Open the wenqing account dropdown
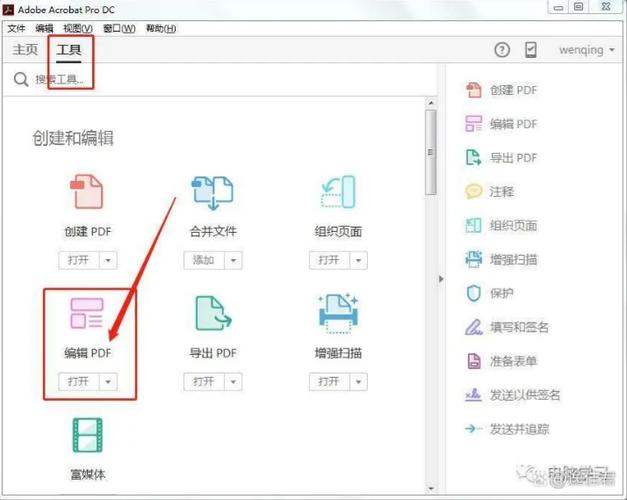 coord(586,50)
